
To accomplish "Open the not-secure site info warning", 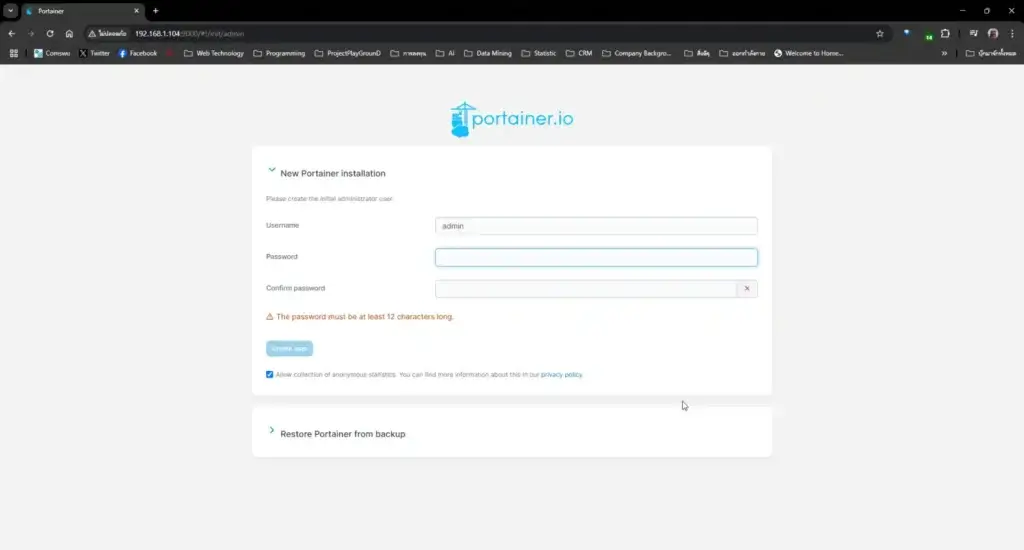I will [x=107, y=33].
